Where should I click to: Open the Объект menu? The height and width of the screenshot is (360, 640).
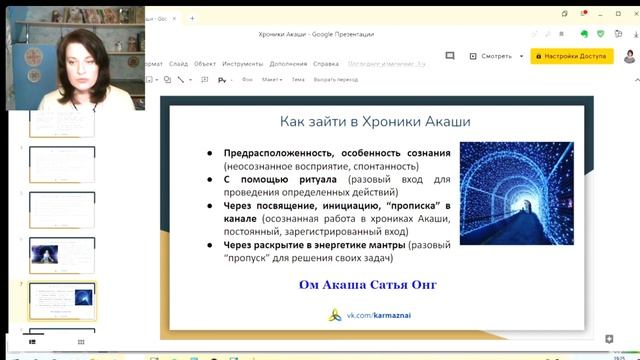[205, 64]
